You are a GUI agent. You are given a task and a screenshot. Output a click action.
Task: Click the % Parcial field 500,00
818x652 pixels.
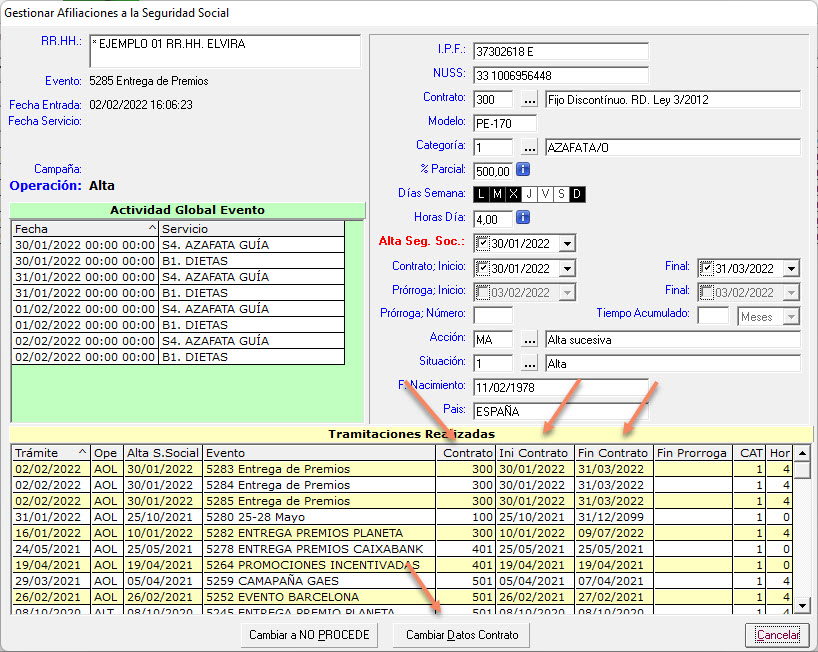click(x=493, y=171)
